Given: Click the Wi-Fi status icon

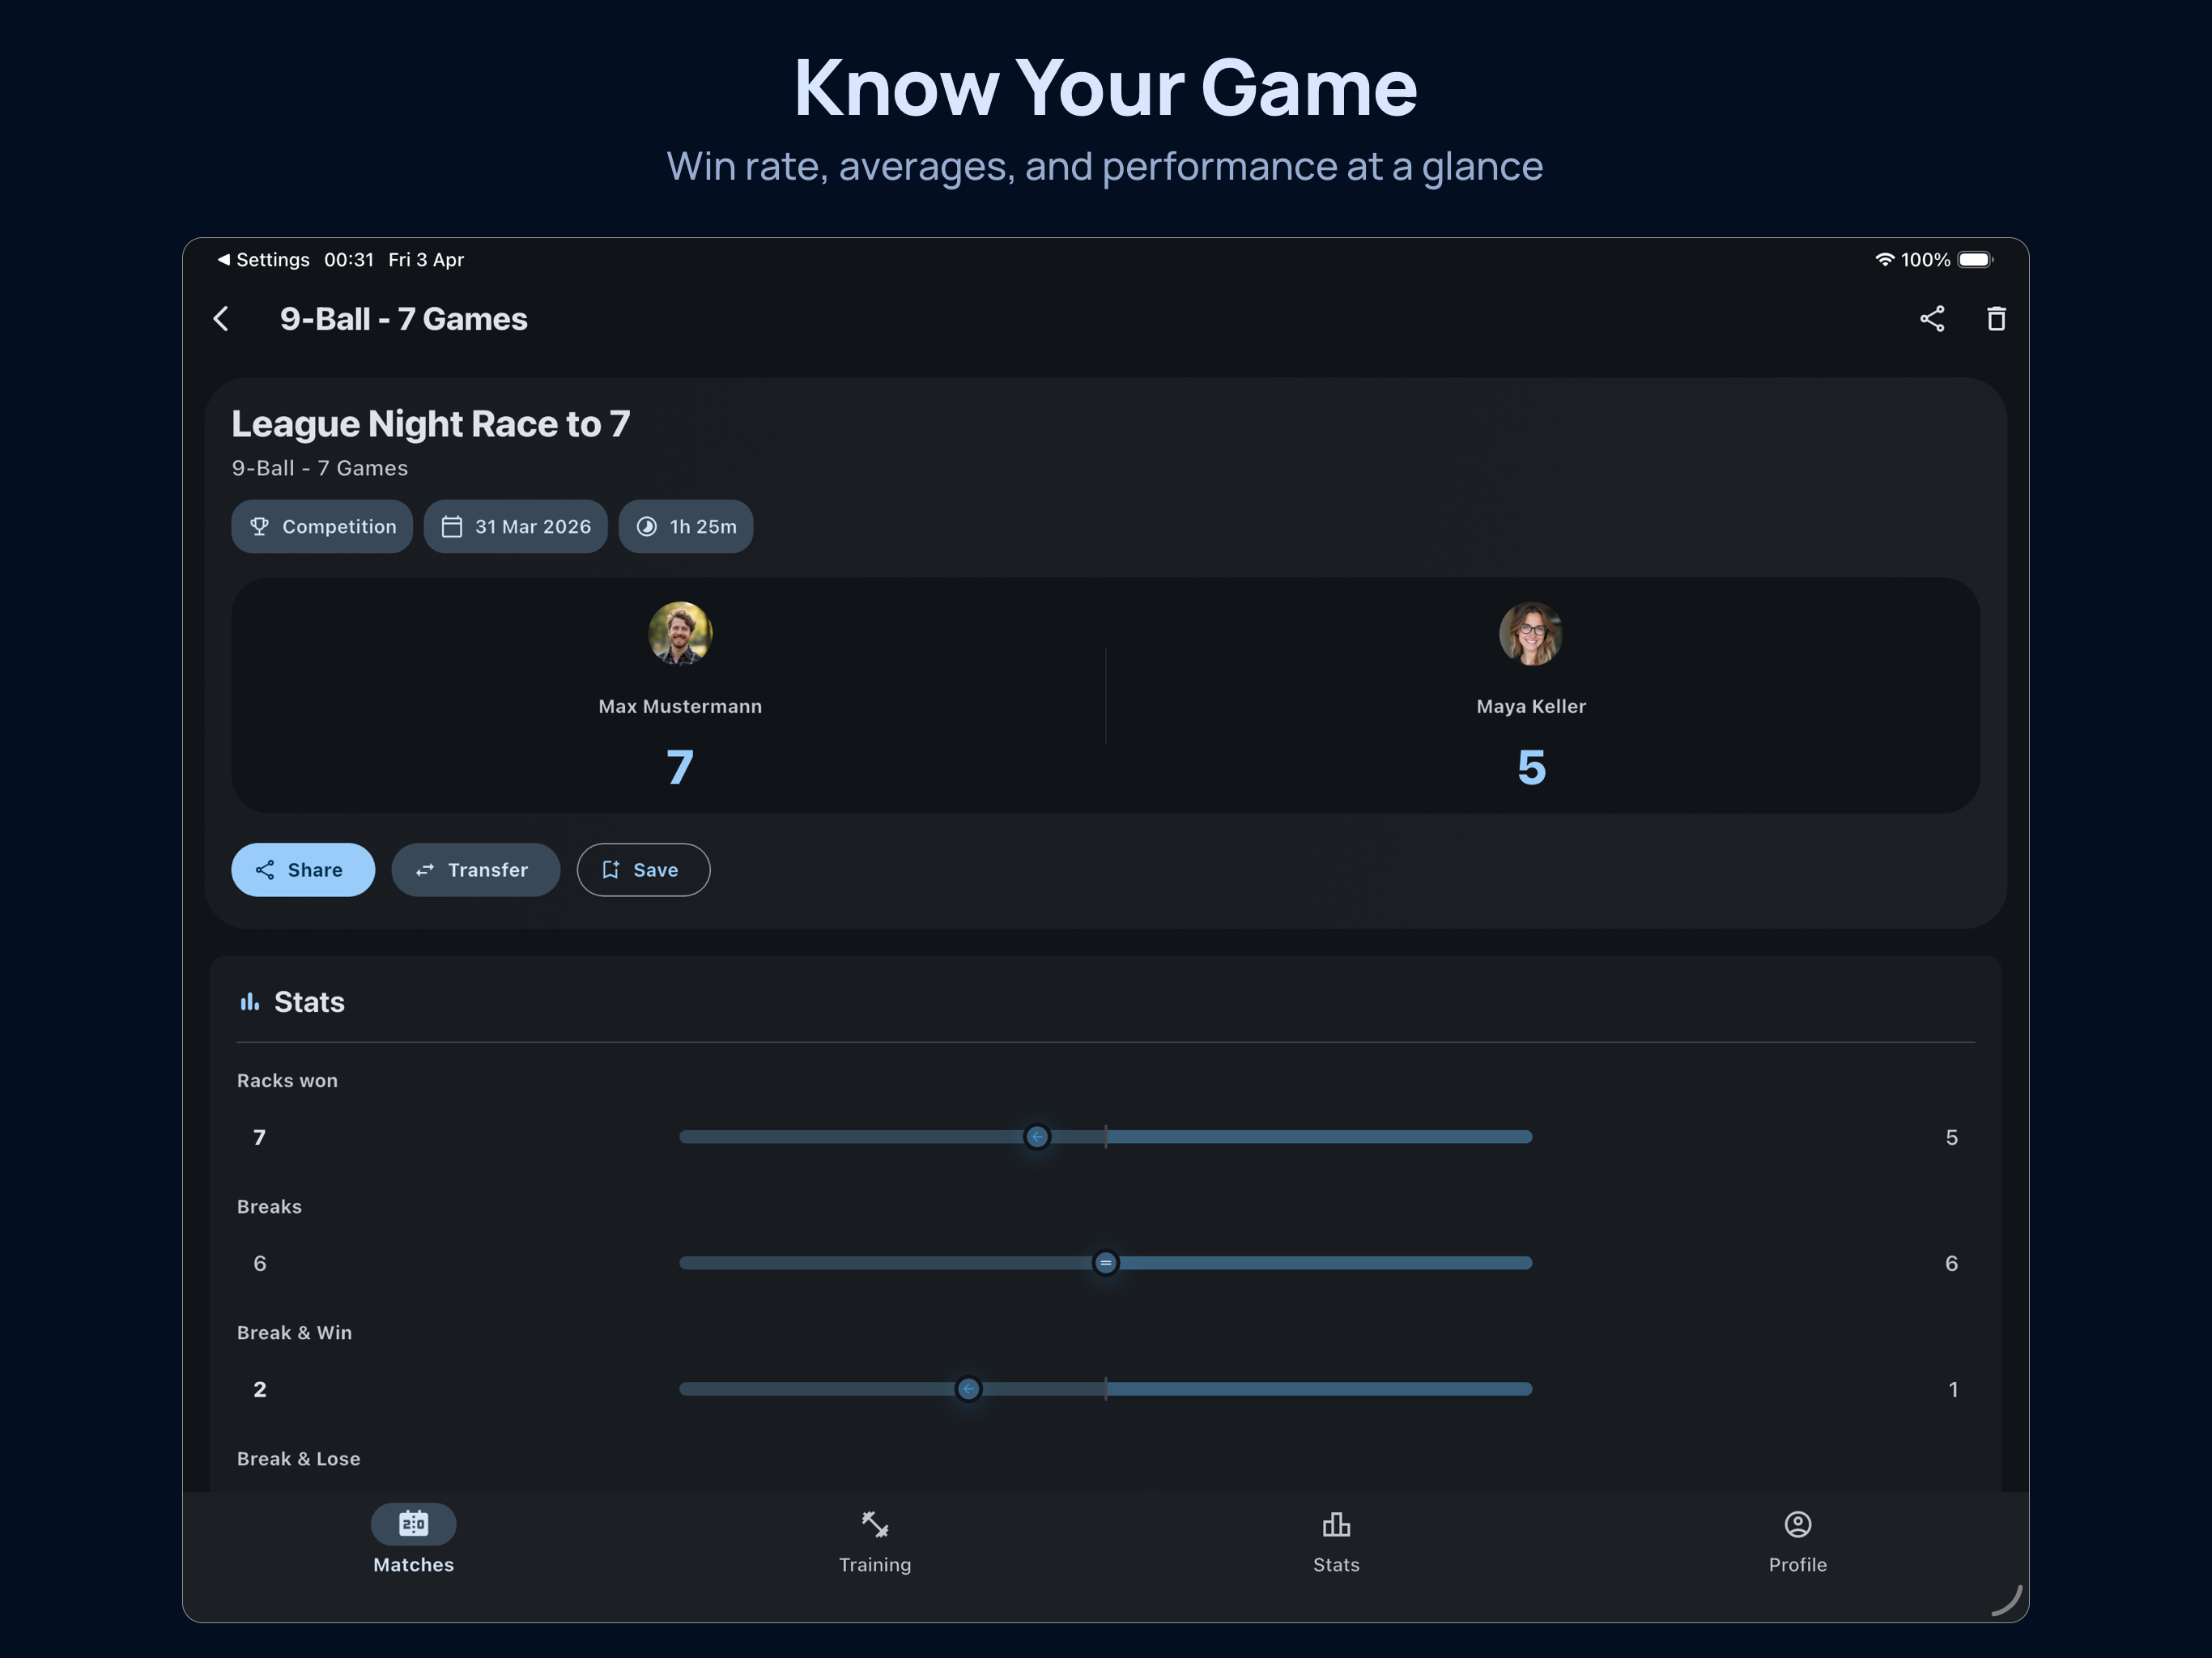Looking at the screenshot, I should tap(1884, 260).
